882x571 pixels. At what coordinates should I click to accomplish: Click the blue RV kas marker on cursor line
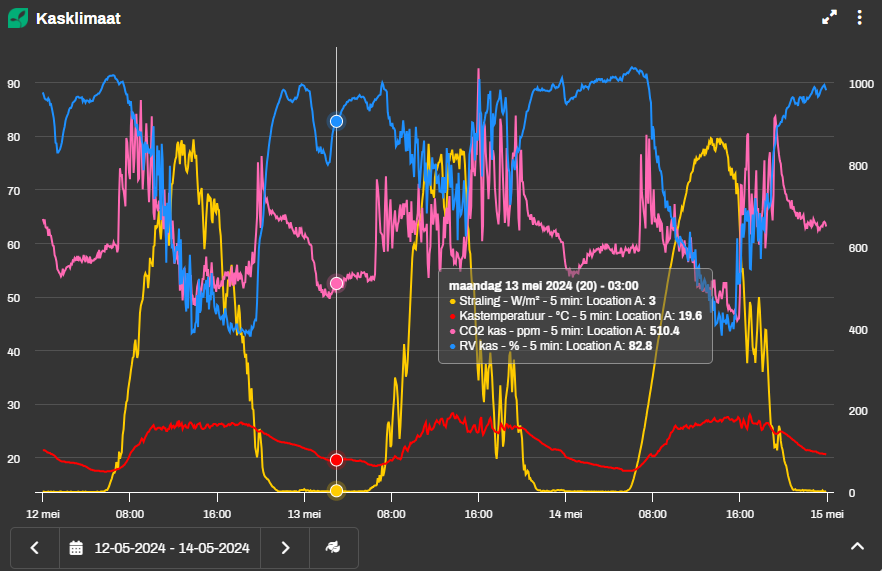pos(337,121)
